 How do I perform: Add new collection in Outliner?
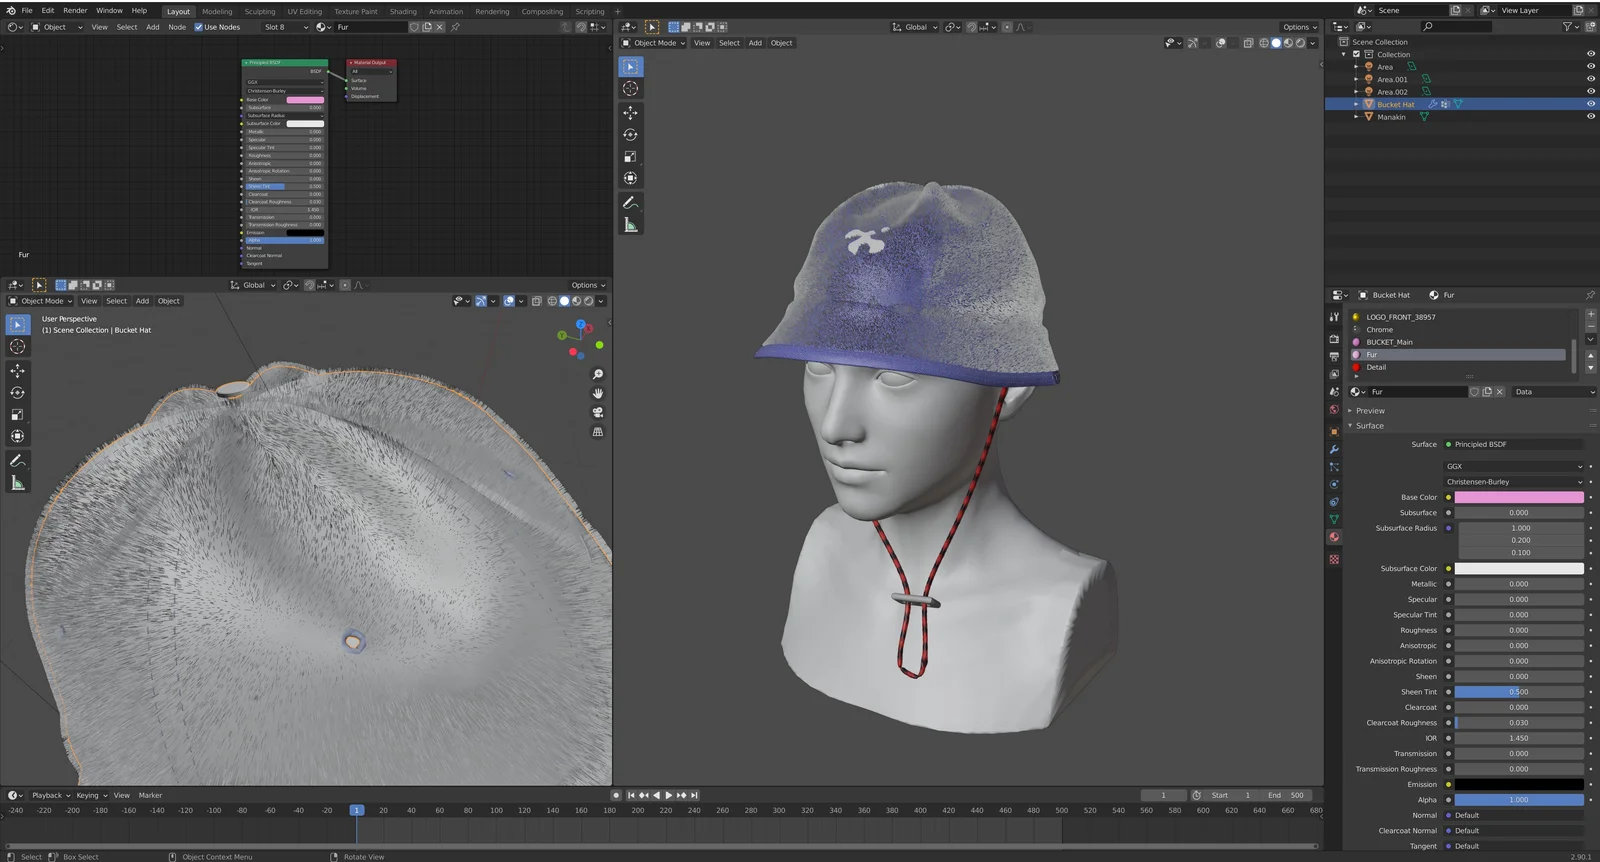point(1590,27)
